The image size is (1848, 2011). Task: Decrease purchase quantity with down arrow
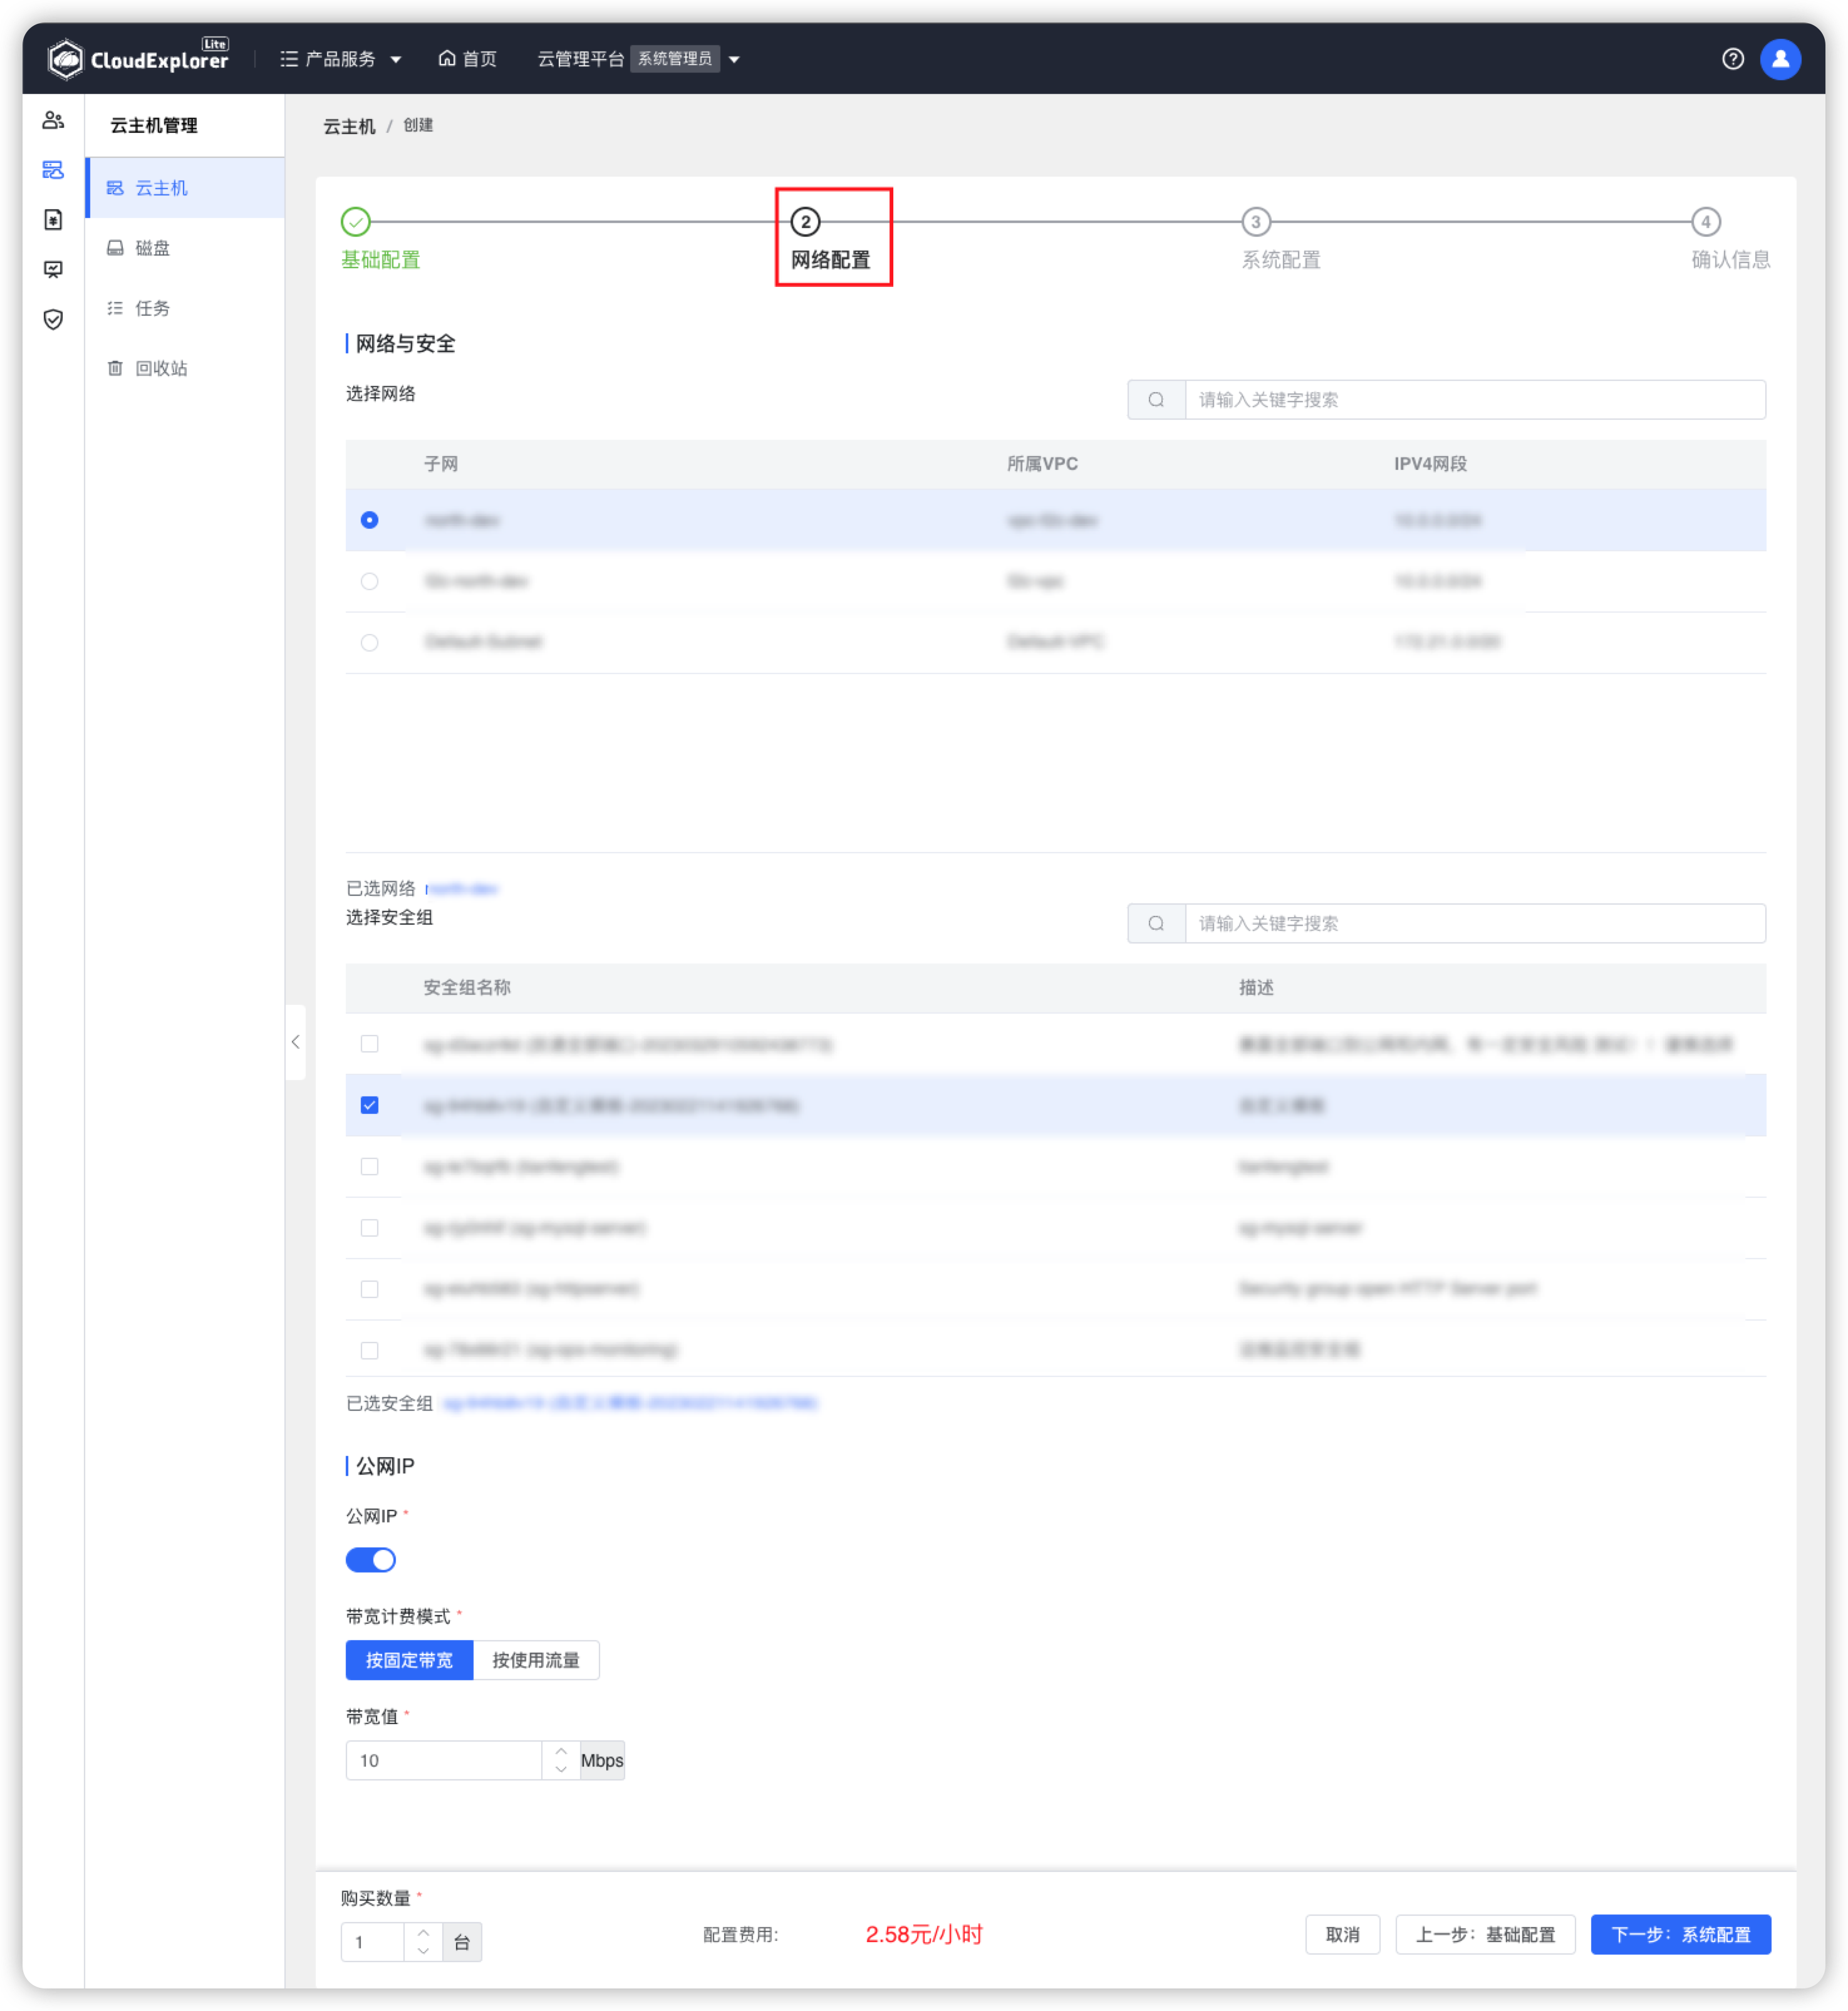pos(423,1952)
